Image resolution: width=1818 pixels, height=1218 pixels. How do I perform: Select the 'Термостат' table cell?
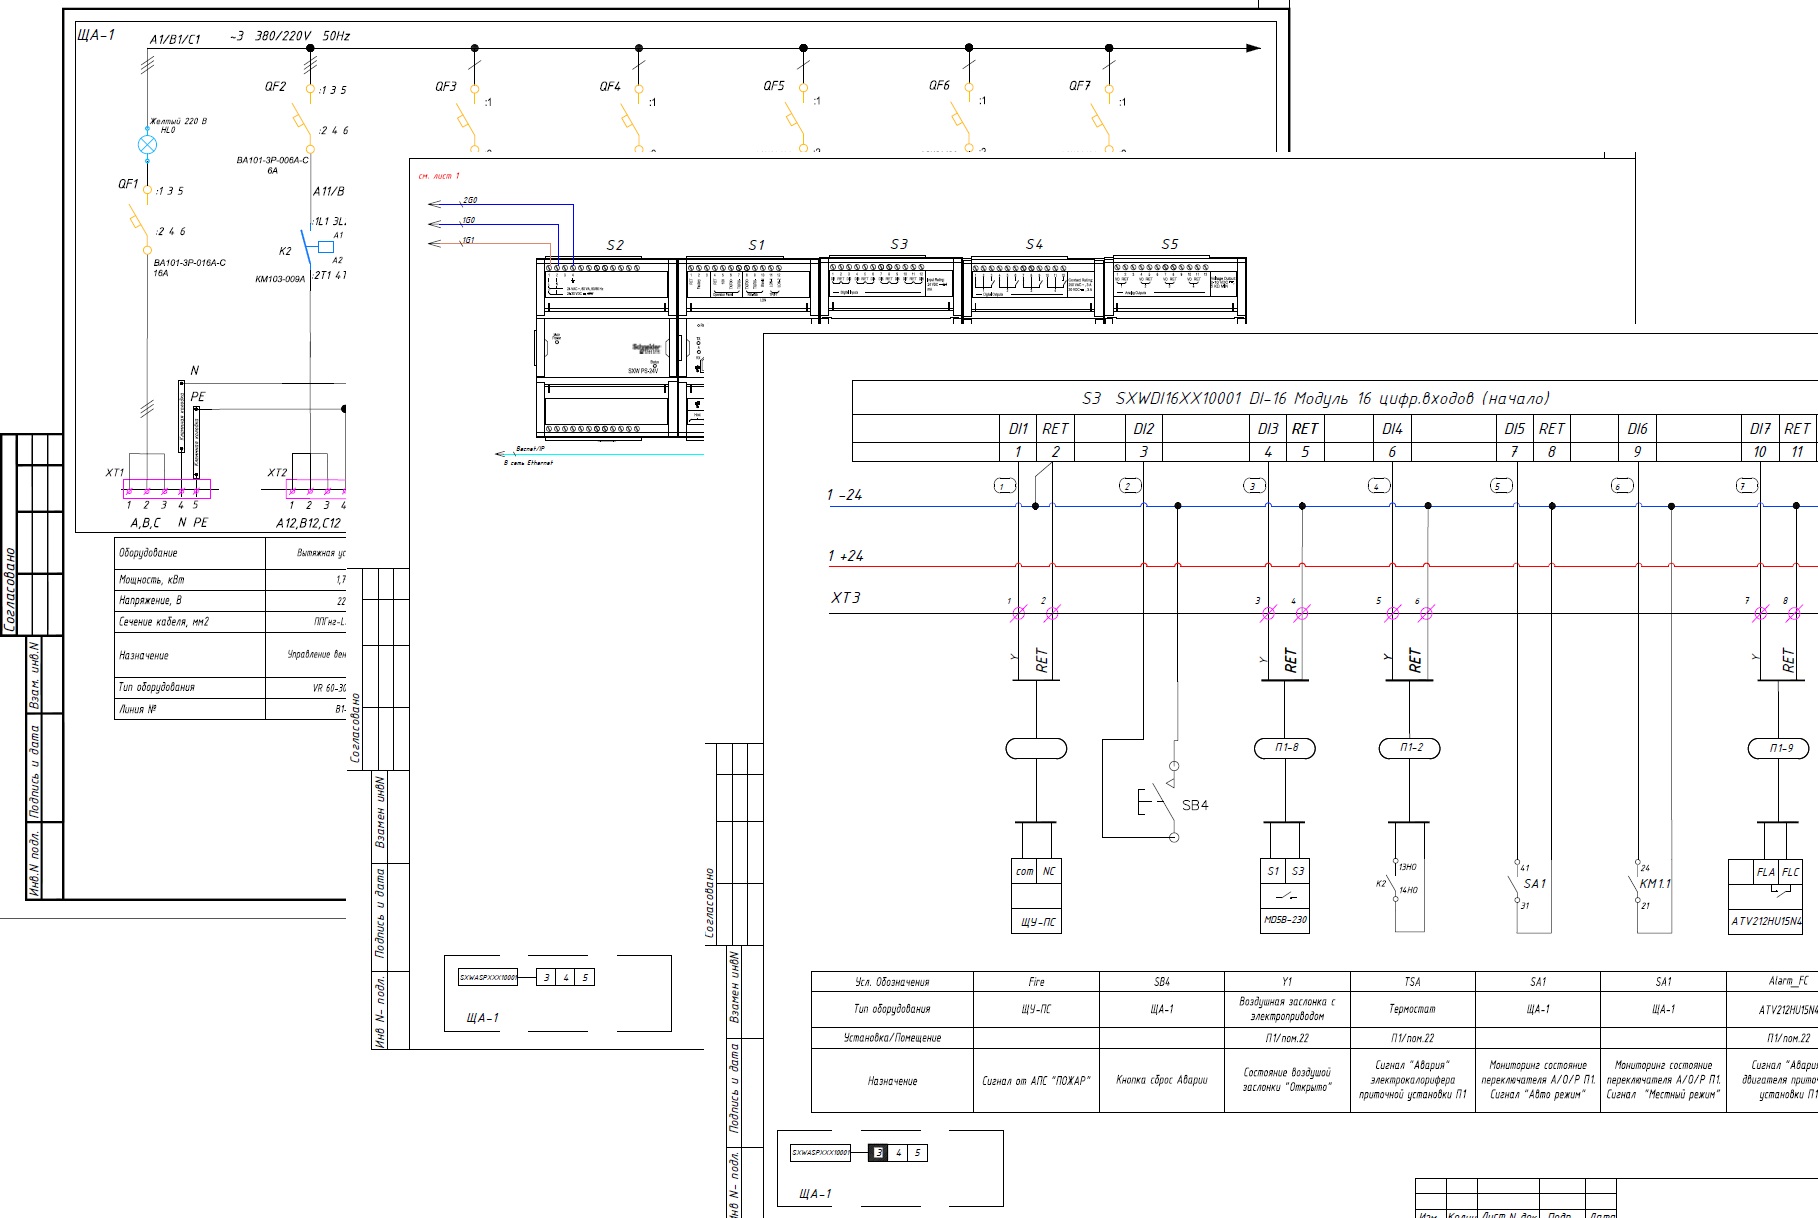[1412, 1010]
